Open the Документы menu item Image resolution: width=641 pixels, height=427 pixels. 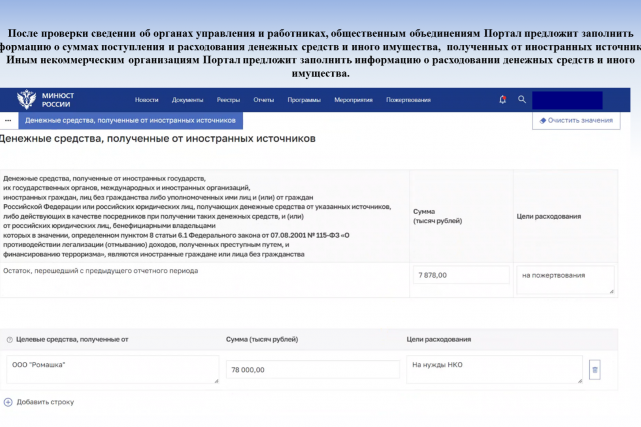point(187,100)
